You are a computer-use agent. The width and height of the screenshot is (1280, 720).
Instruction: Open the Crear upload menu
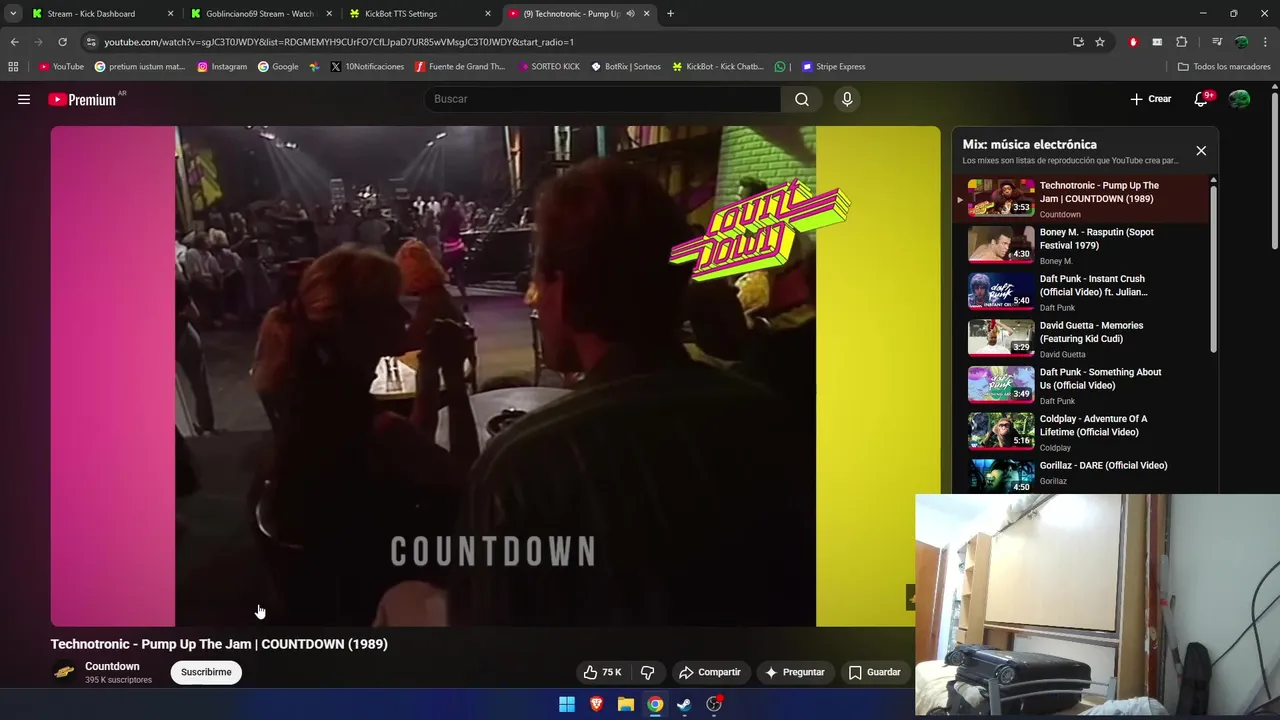tap(1150, 99)
